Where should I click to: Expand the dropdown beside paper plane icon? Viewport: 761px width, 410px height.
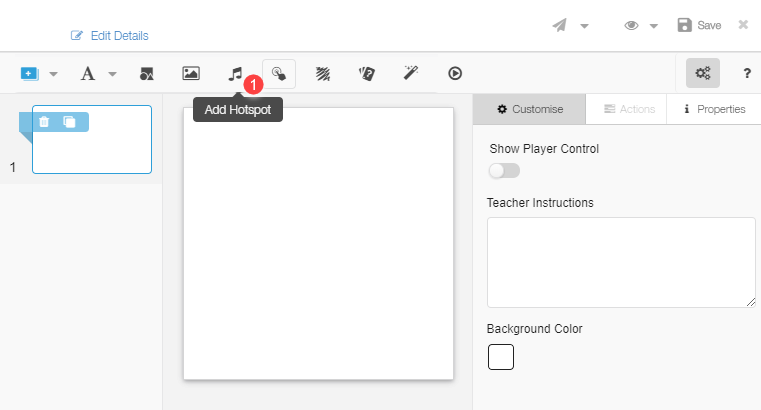(x=584, y=26)
